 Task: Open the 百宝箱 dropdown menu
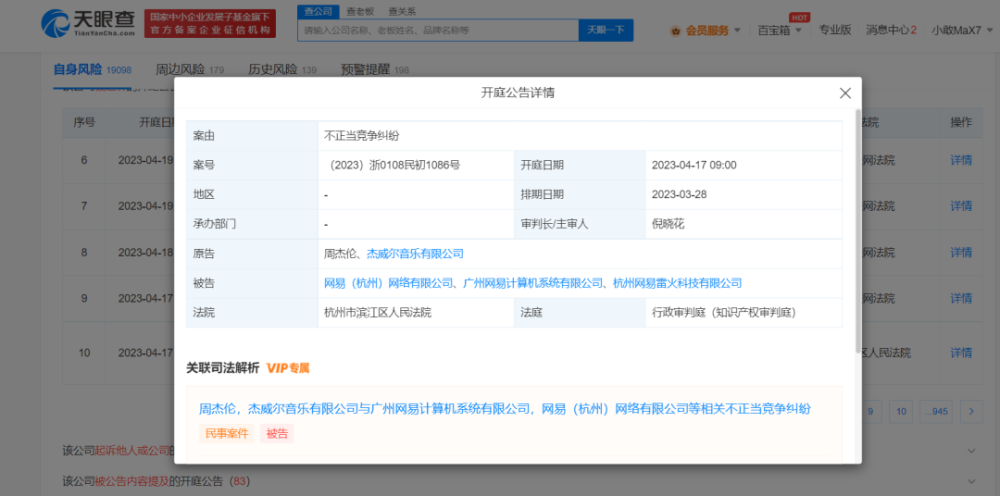coord(780,30)
